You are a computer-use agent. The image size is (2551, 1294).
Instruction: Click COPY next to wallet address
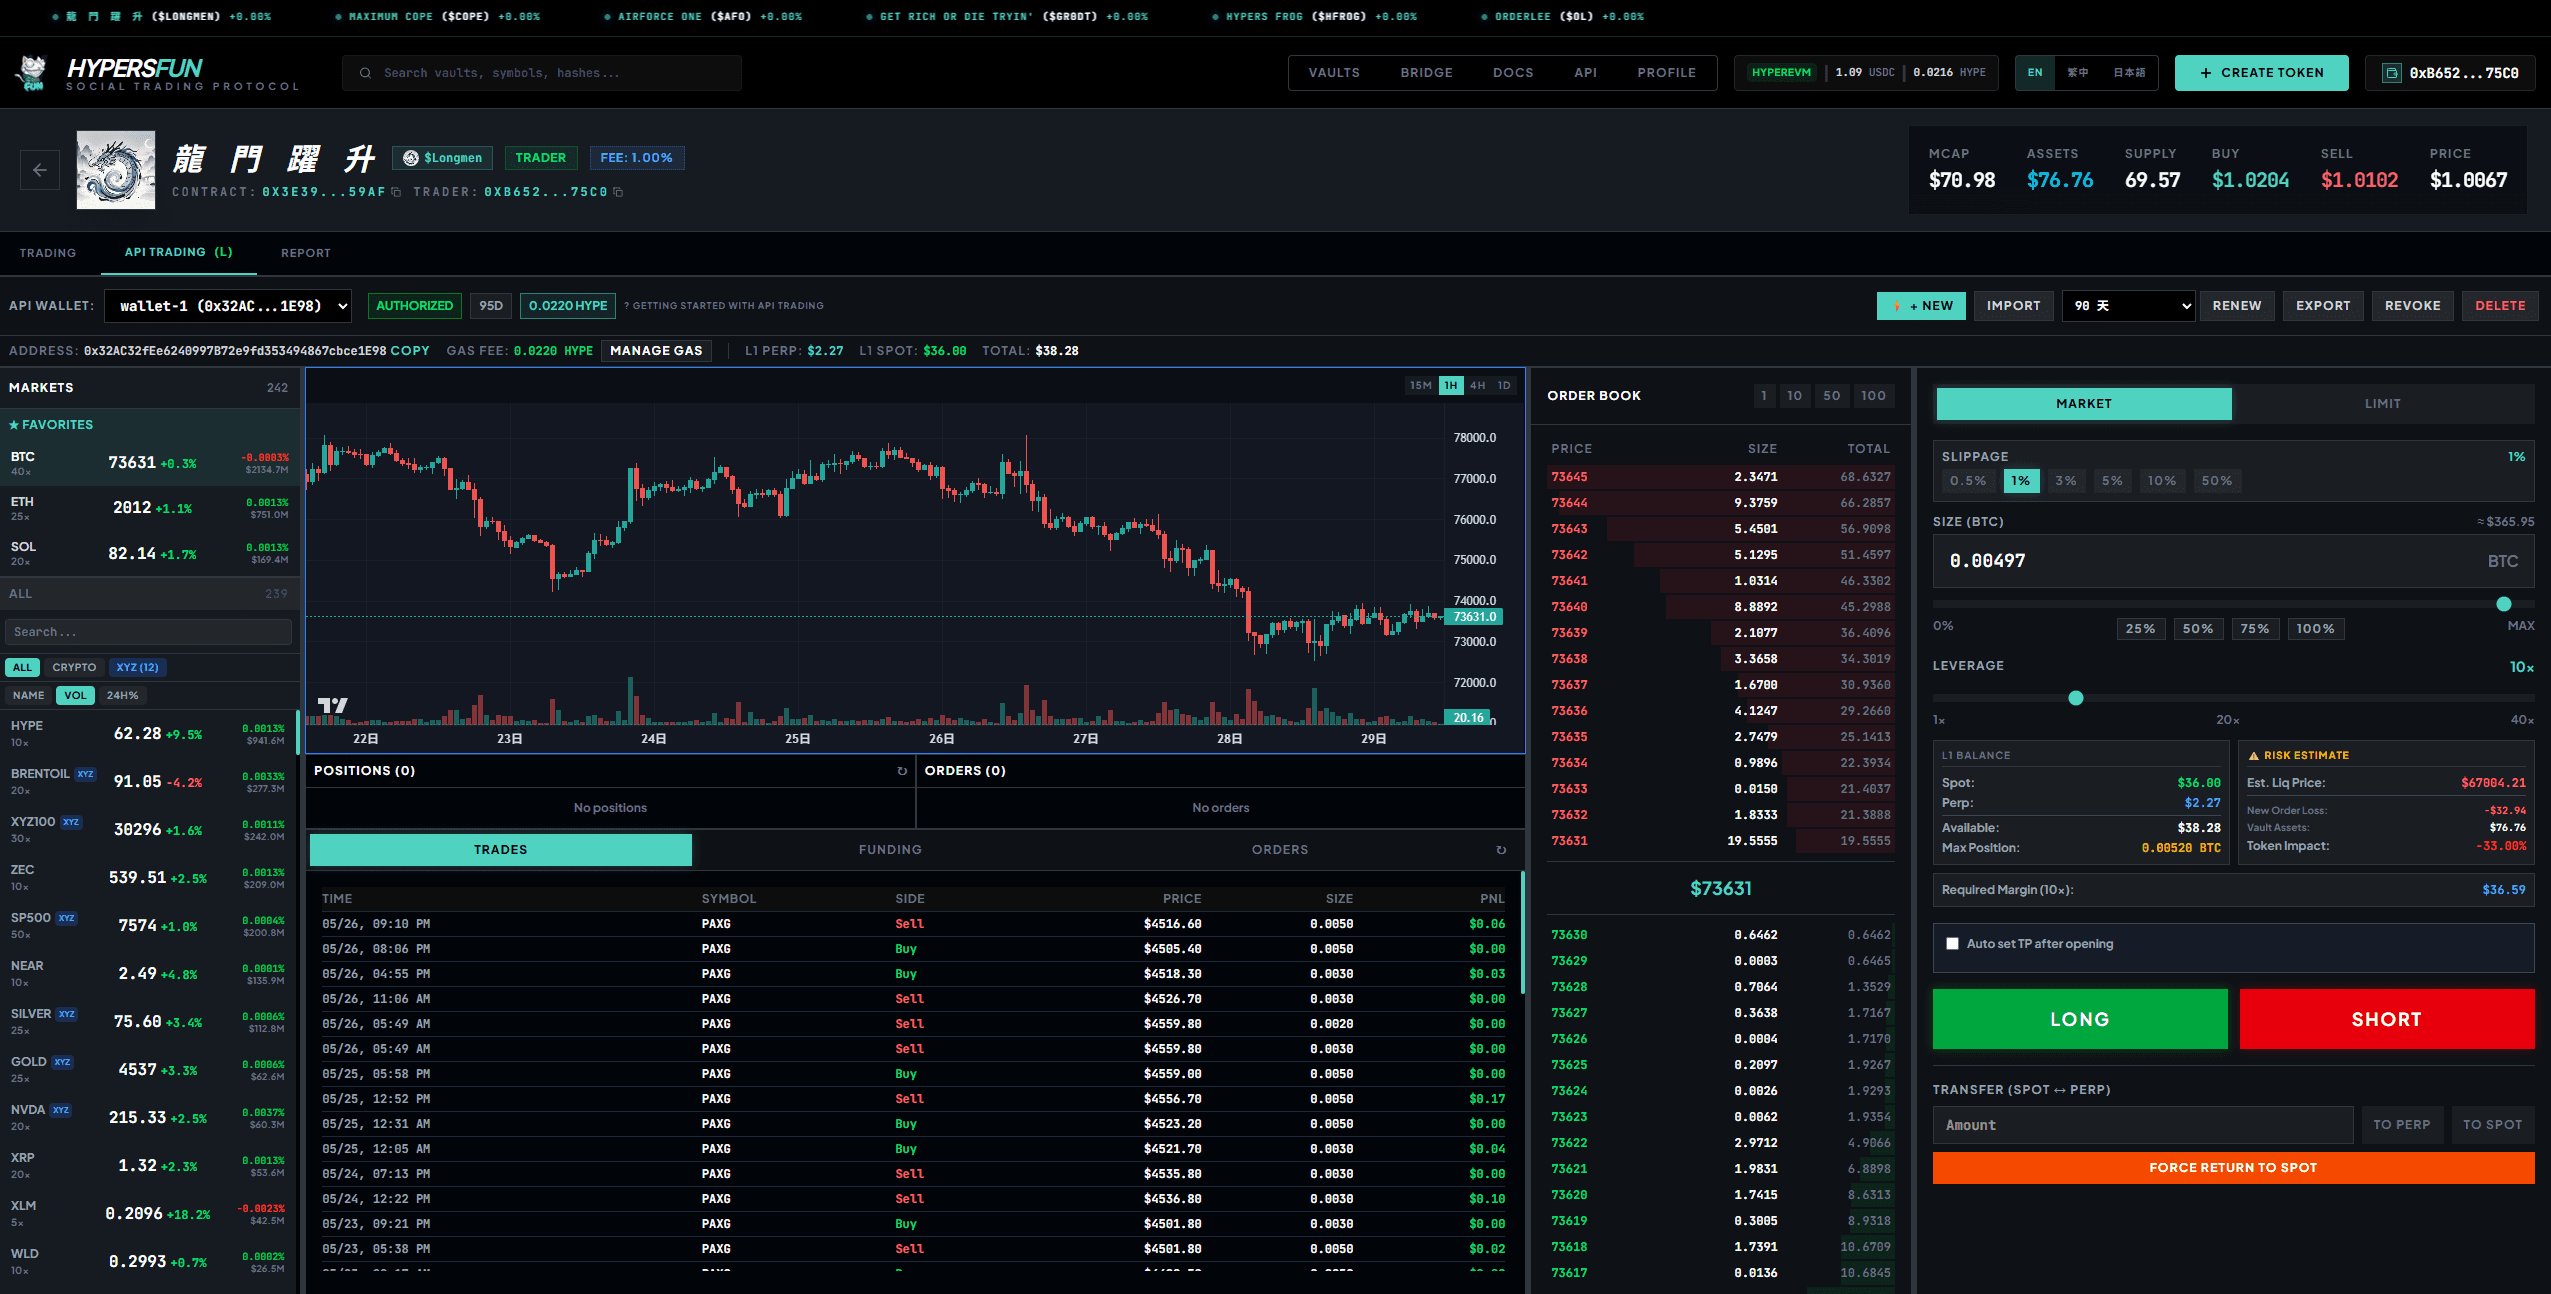coord(410,351)
